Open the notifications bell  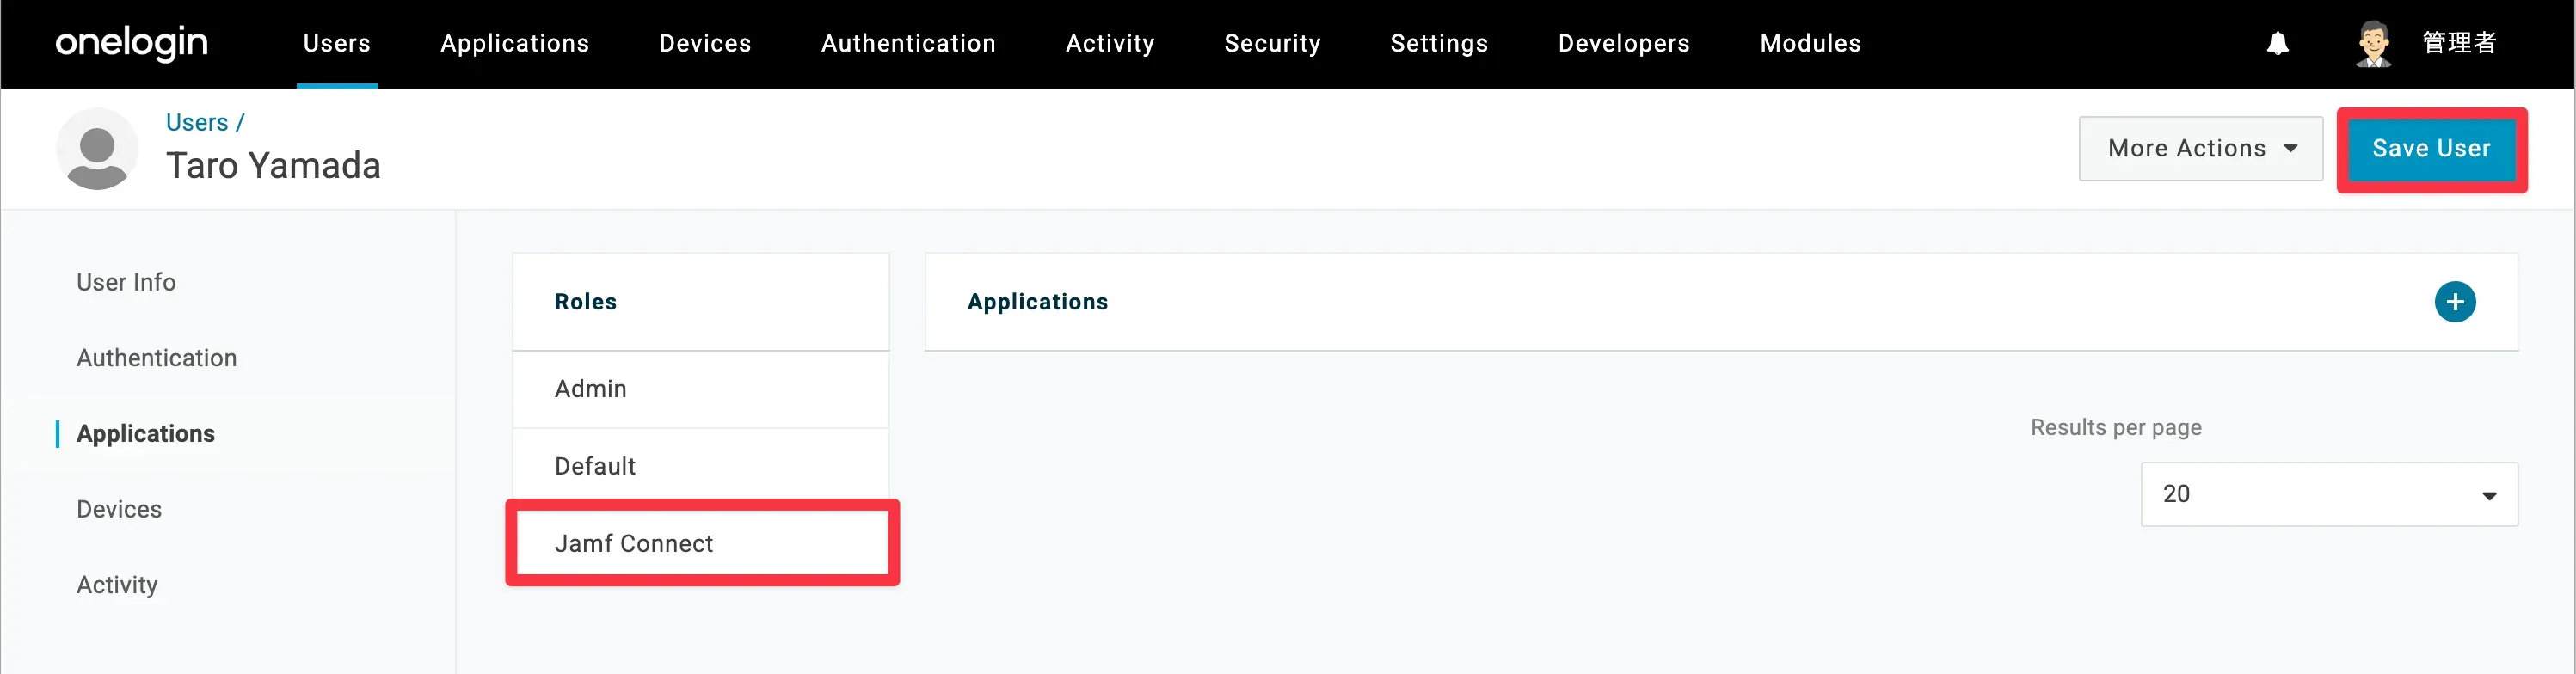coord(2277,43)
